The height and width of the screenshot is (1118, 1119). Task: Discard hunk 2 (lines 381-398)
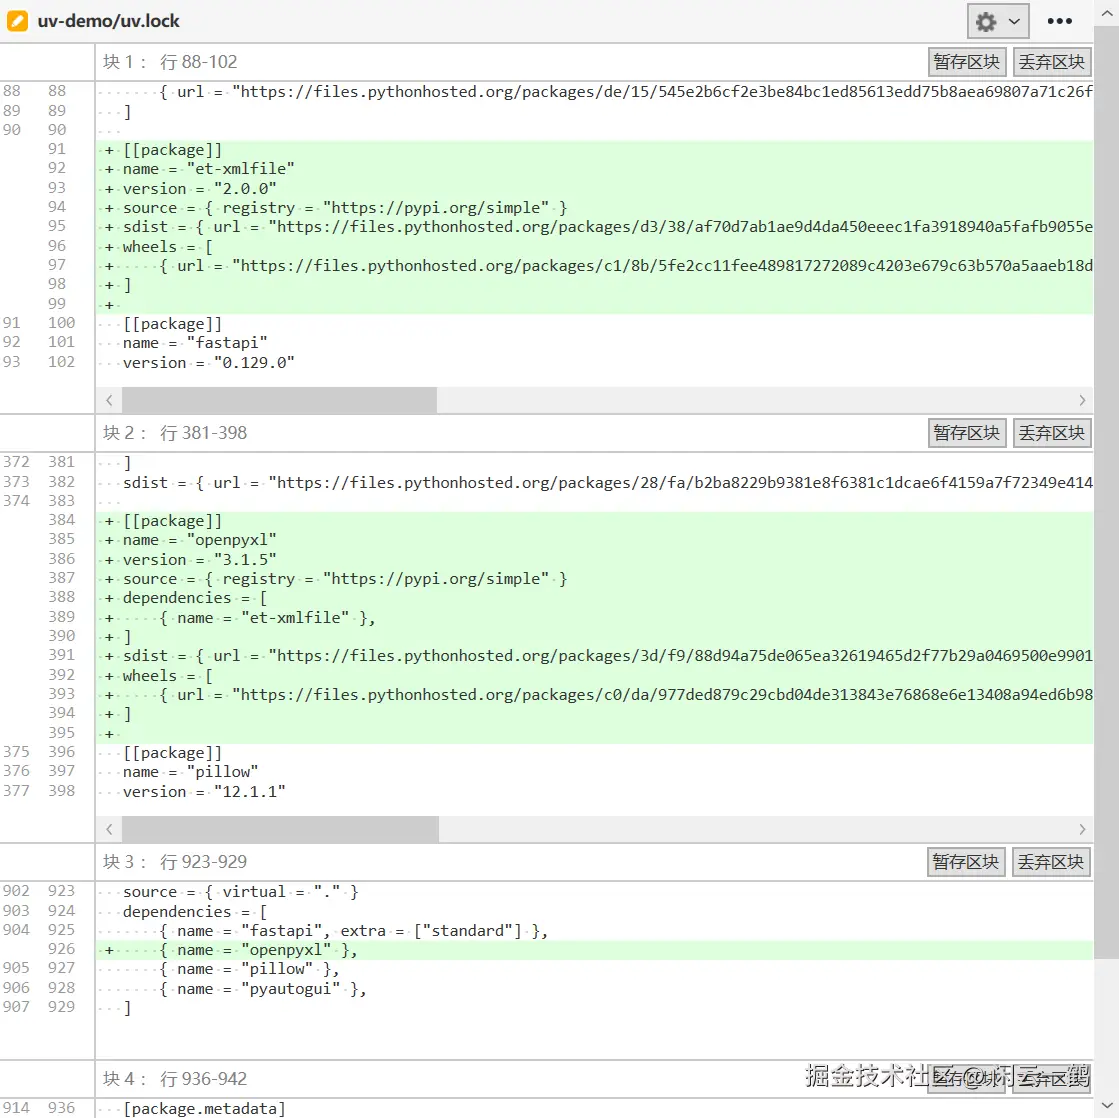point(1051,433)
